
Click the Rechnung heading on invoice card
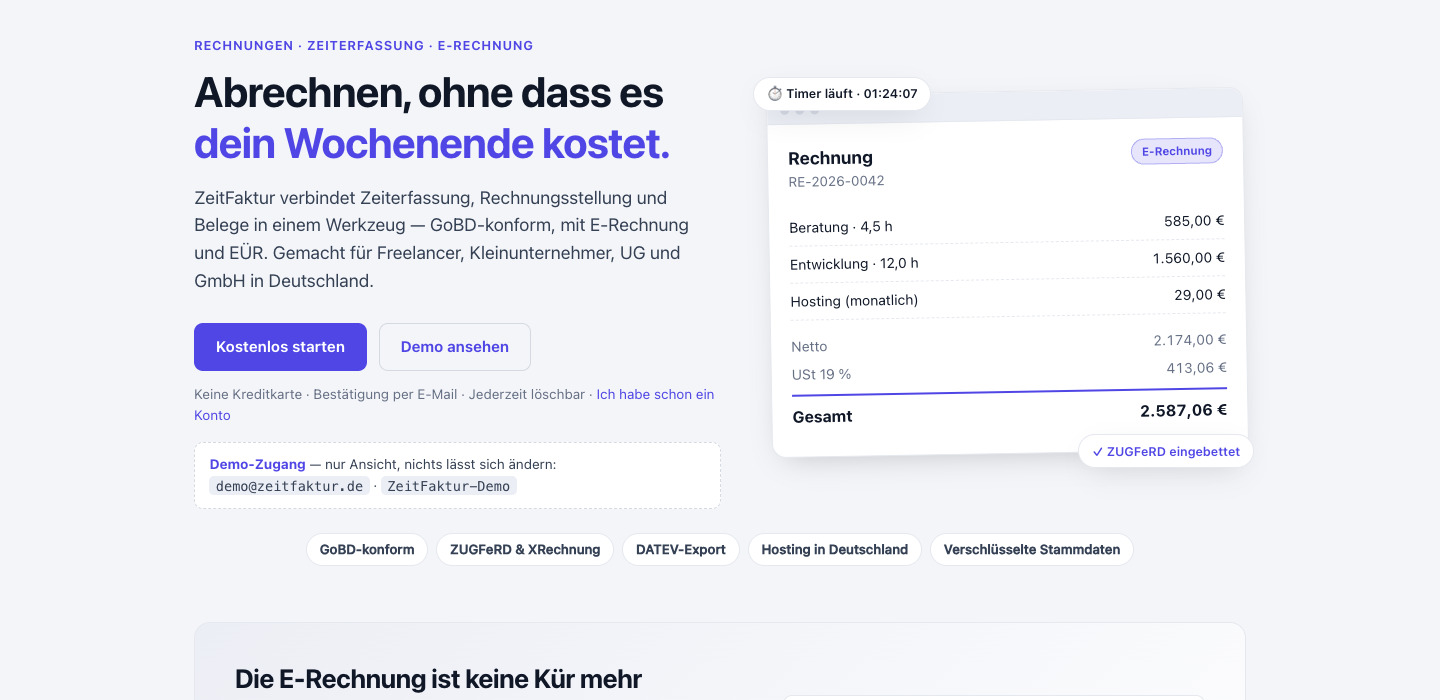click(830, 158)
